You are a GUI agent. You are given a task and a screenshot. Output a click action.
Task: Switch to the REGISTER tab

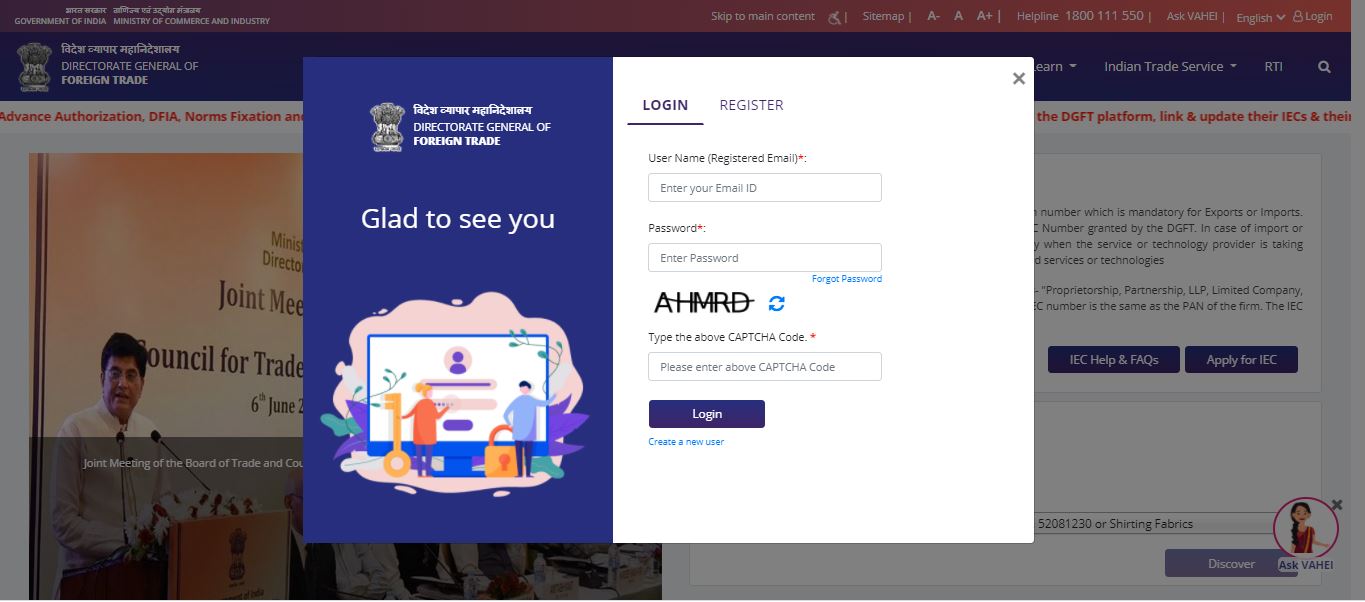pos(751,104)
